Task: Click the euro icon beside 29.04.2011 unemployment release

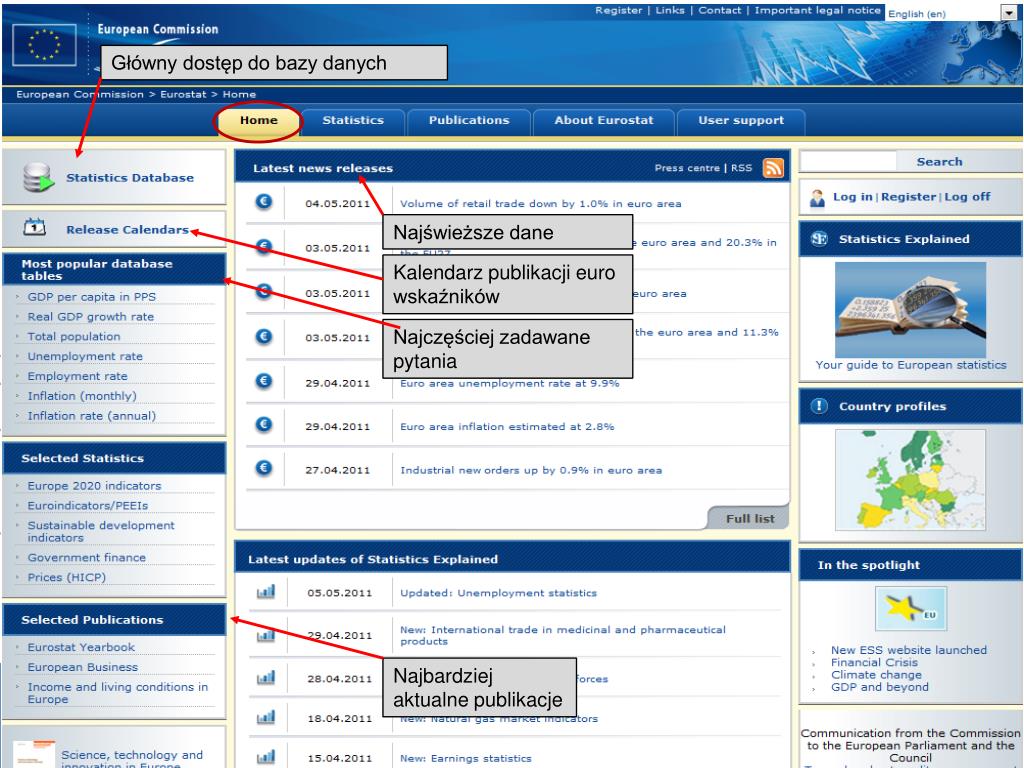Action: coord(264,381)
